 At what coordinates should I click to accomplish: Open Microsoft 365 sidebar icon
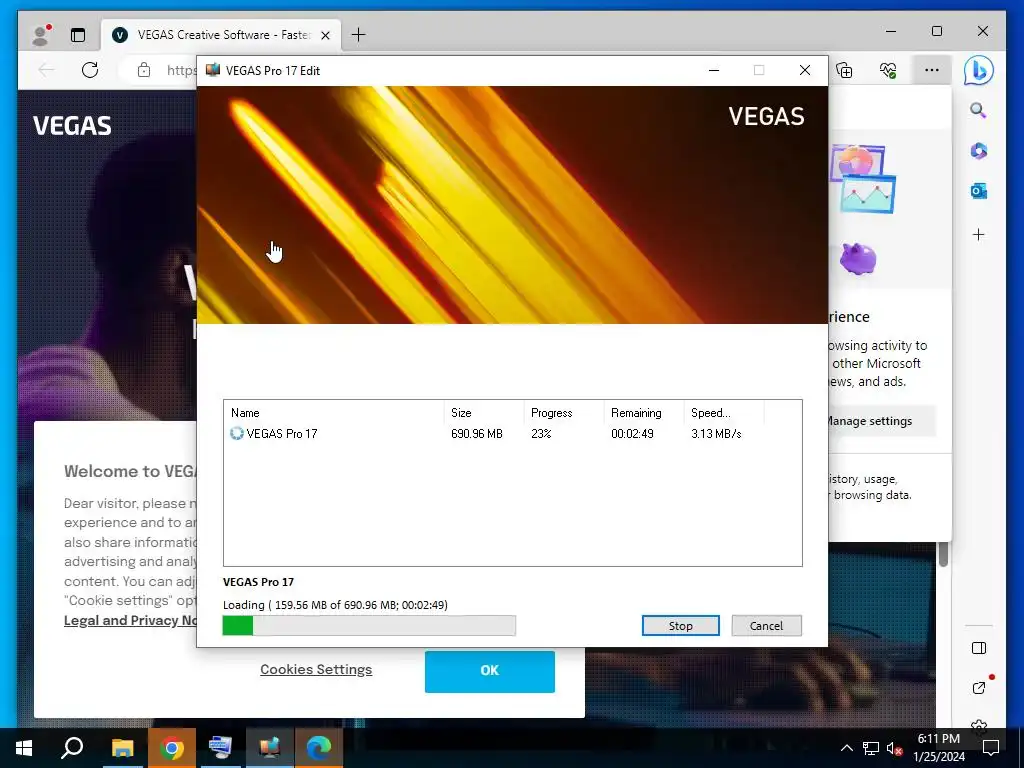[978, 151]
